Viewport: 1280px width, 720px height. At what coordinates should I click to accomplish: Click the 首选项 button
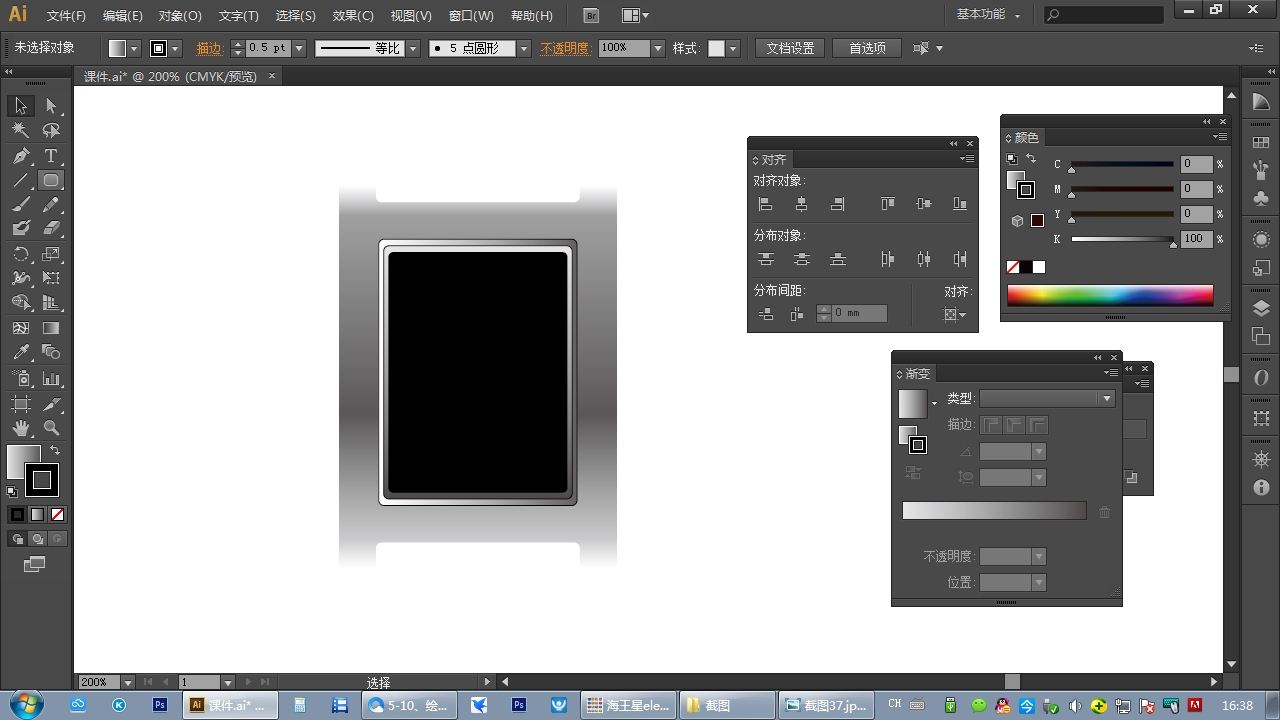[867, 48]
